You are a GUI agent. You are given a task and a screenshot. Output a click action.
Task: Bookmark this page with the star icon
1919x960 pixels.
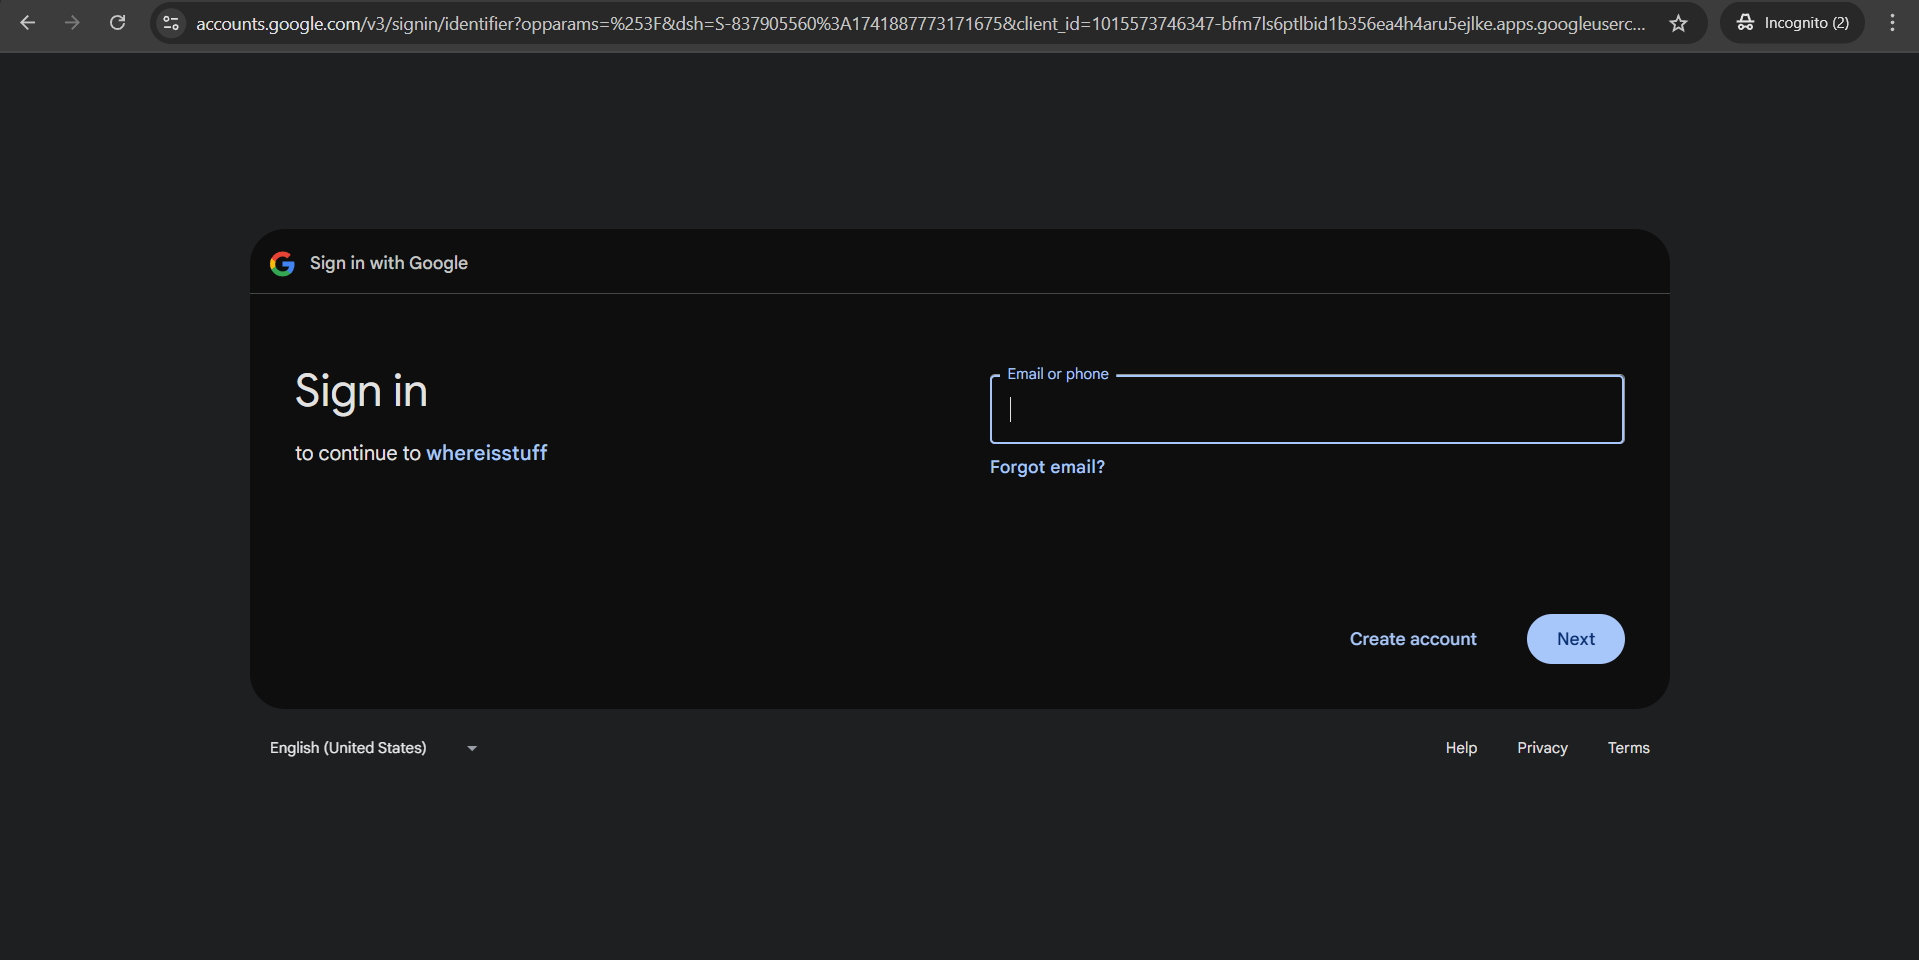[x=1678, y=22]
